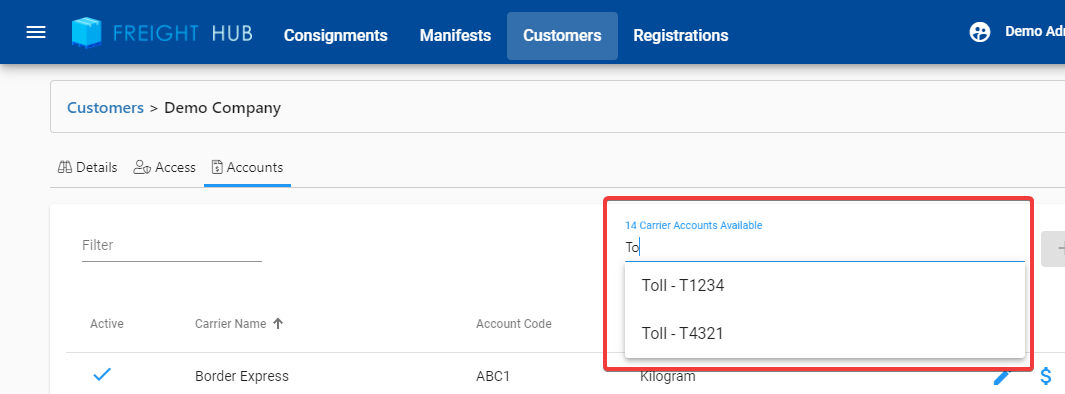Screen dimensions: 1065x394
Task: Sort by the Account Code column header
Action: pos(513,323)
